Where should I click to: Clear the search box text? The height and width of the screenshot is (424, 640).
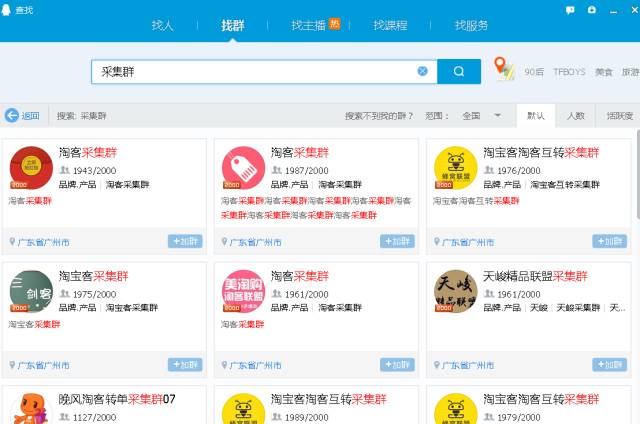click(422, 71)
